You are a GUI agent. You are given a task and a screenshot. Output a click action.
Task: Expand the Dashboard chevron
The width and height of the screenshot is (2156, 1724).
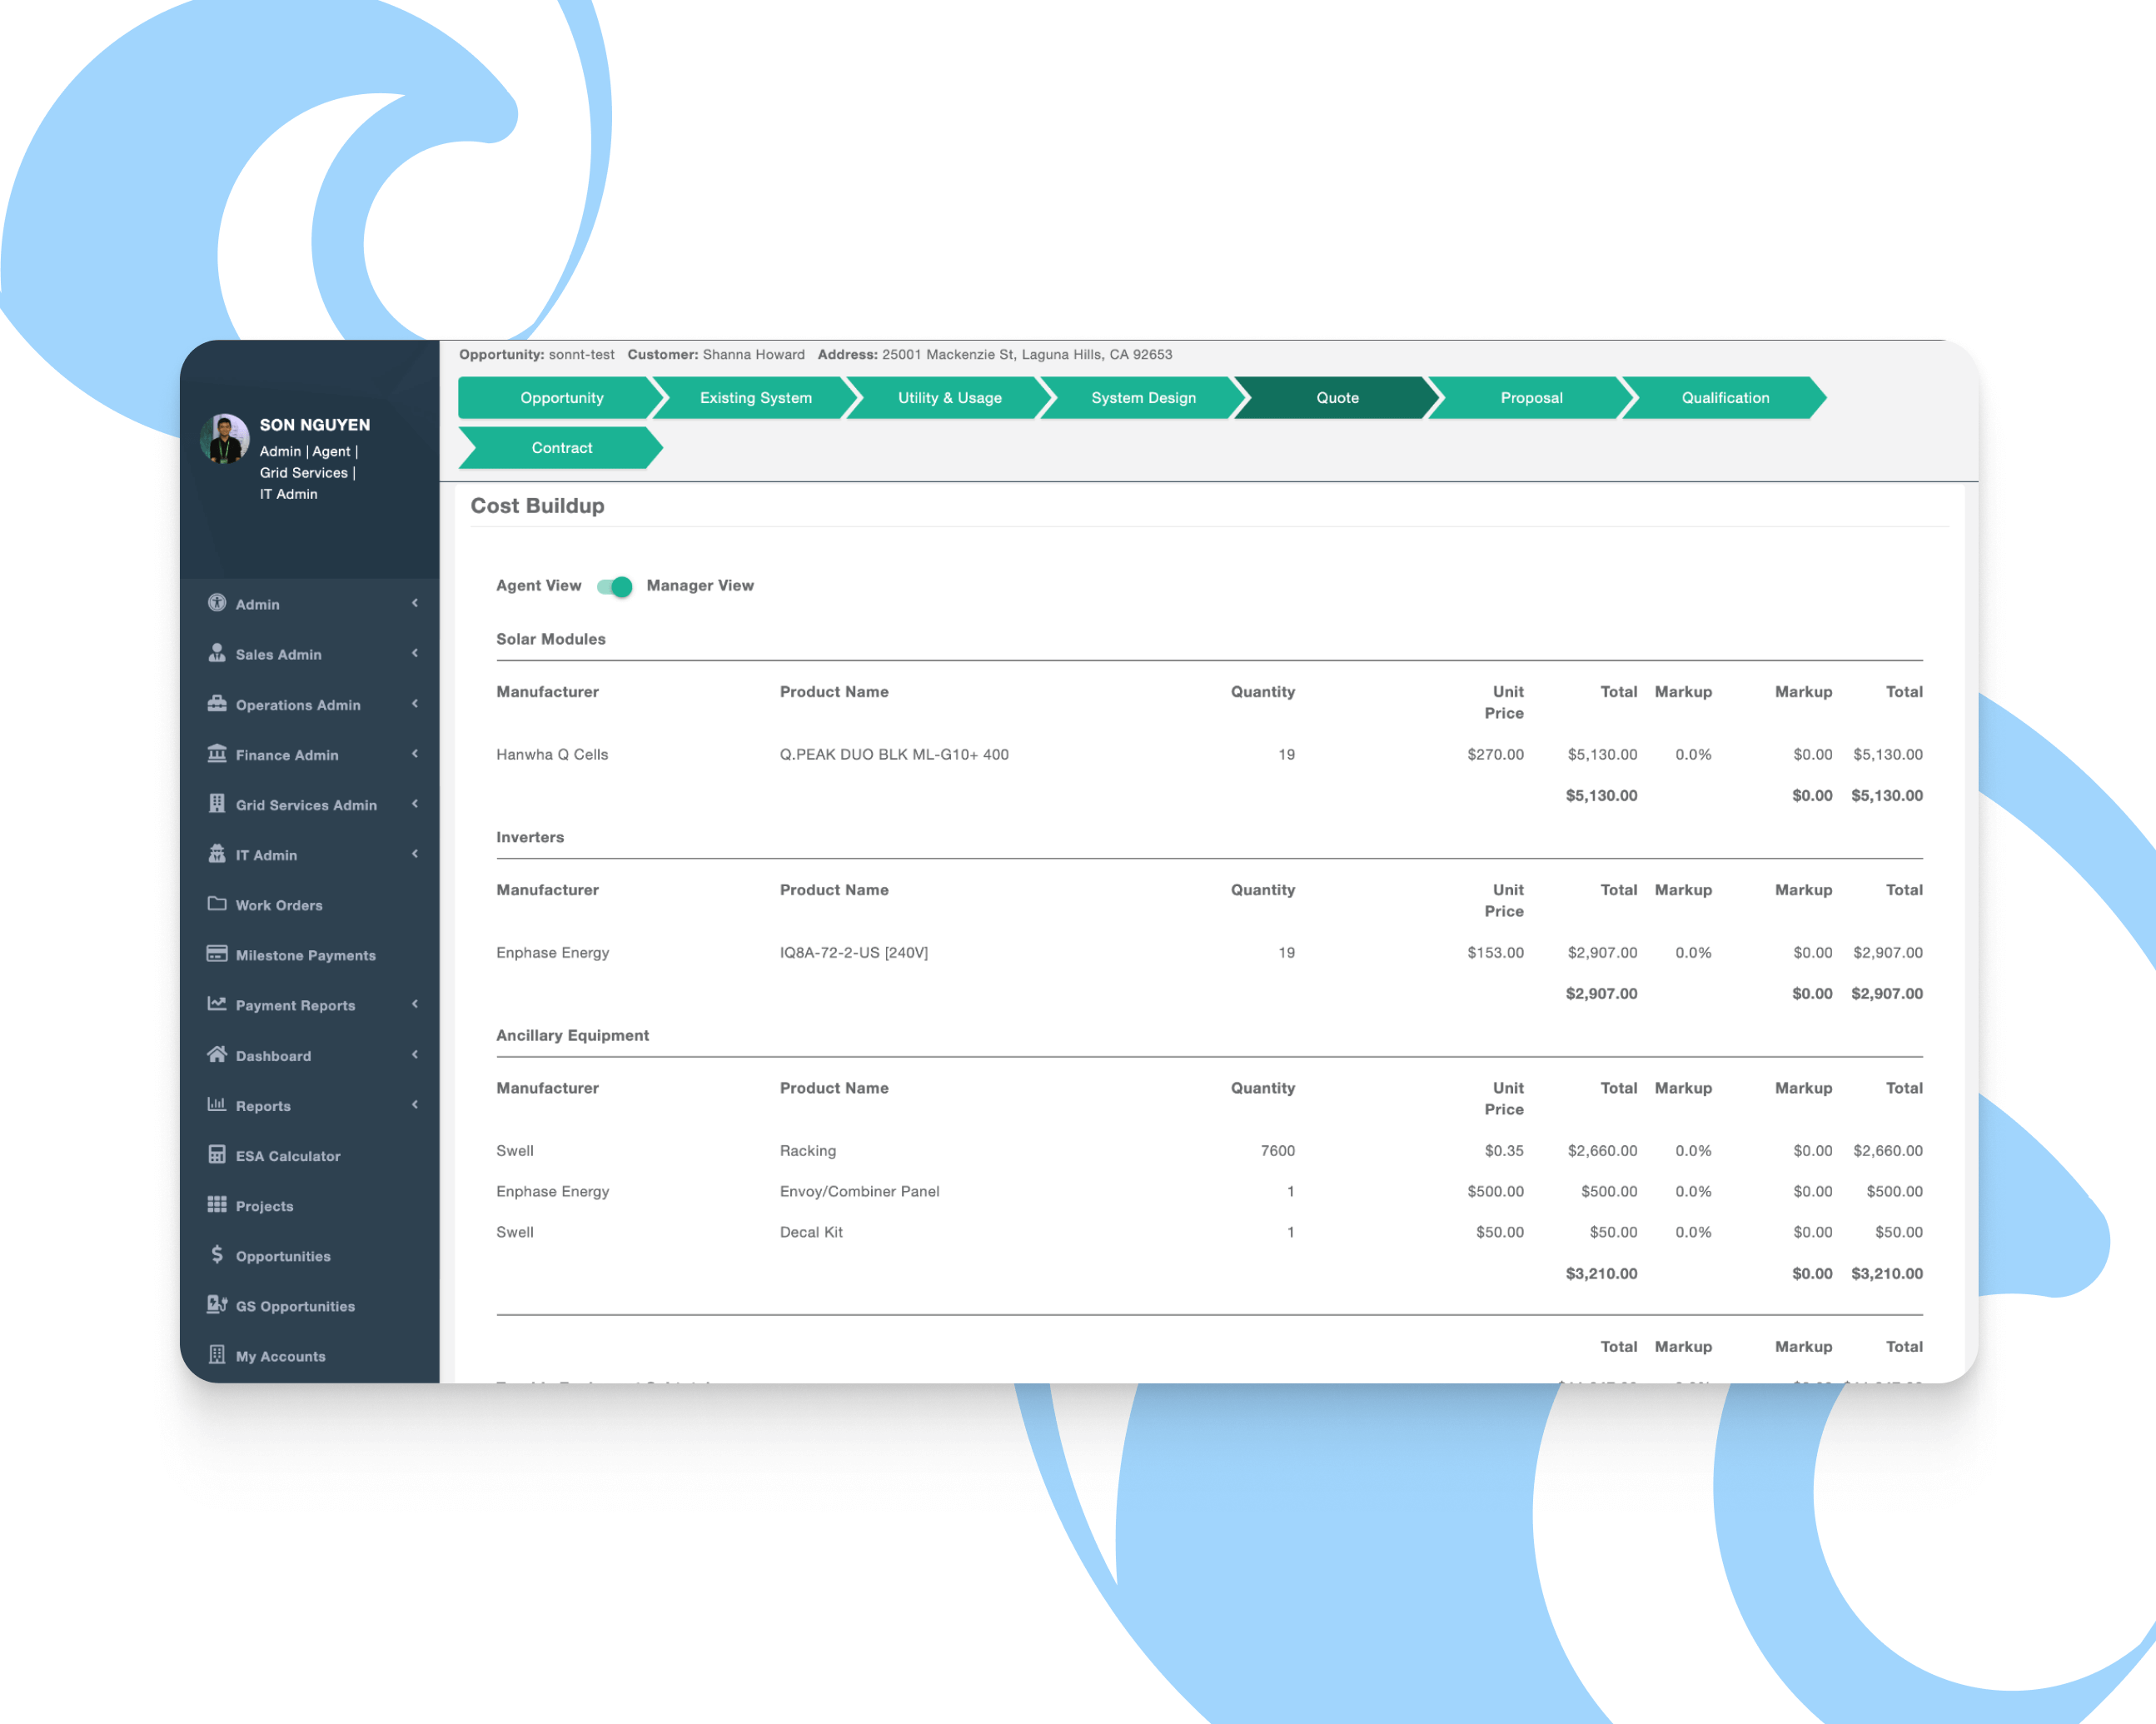pyautogui.click(x=415, y=1055)
